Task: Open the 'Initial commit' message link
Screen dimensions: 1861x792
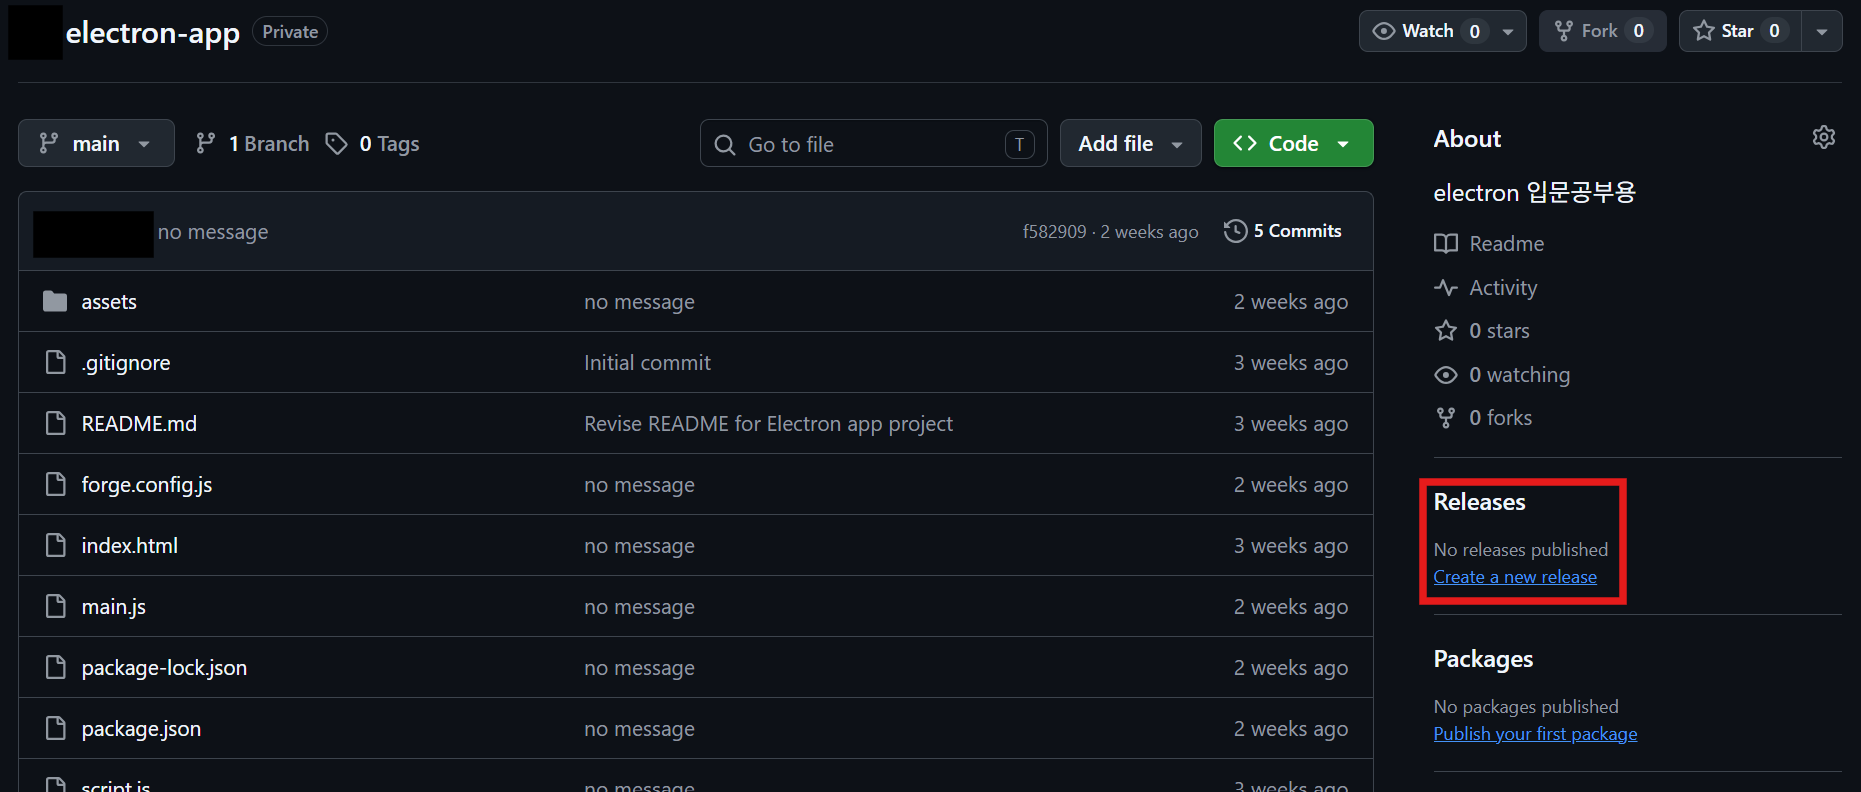Action: point(647,363)
